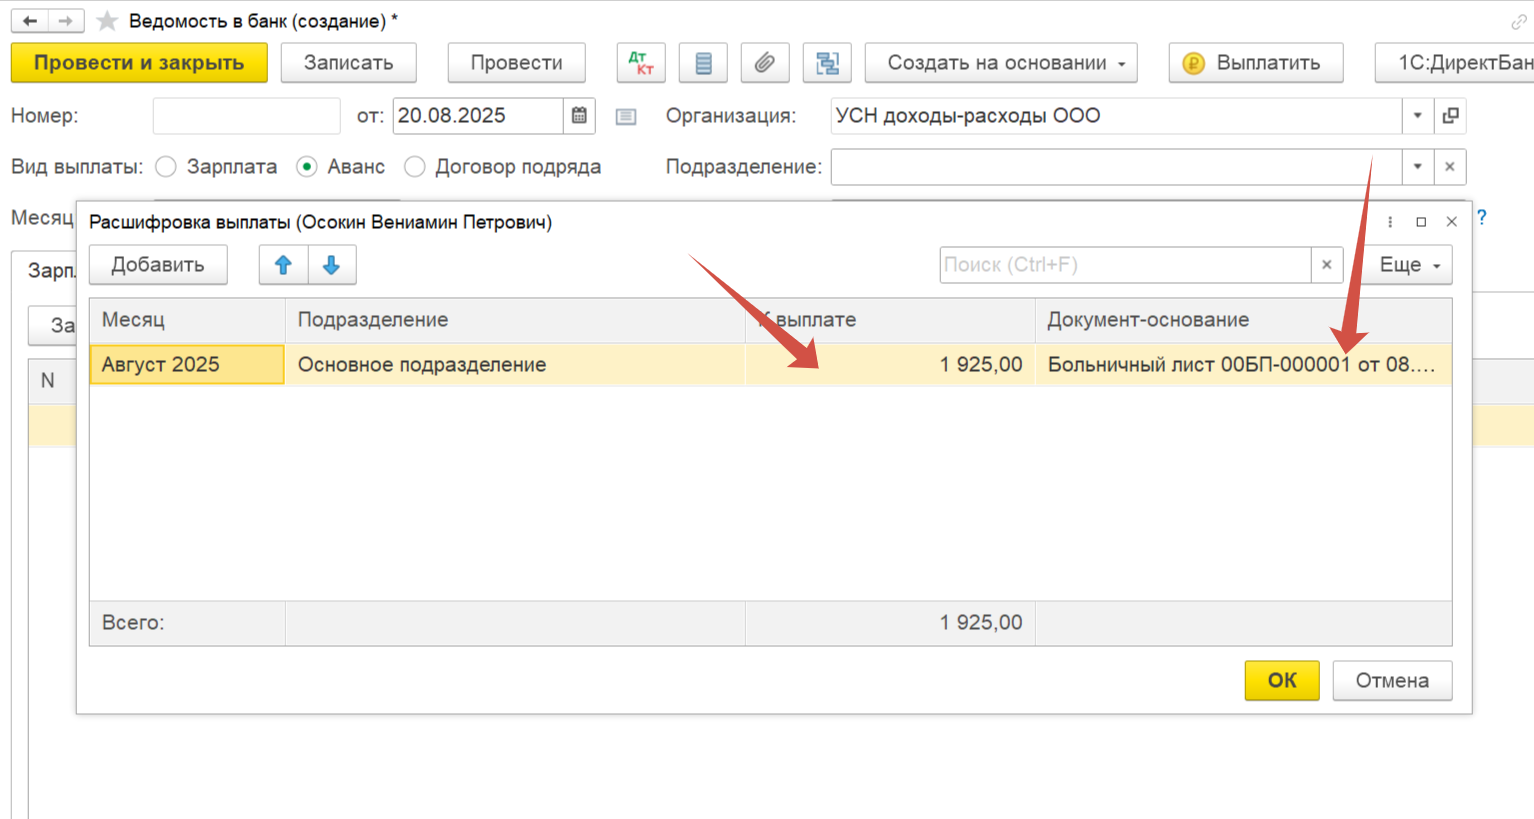Expand the Организация dropdown list

(x=1417, y=116)
